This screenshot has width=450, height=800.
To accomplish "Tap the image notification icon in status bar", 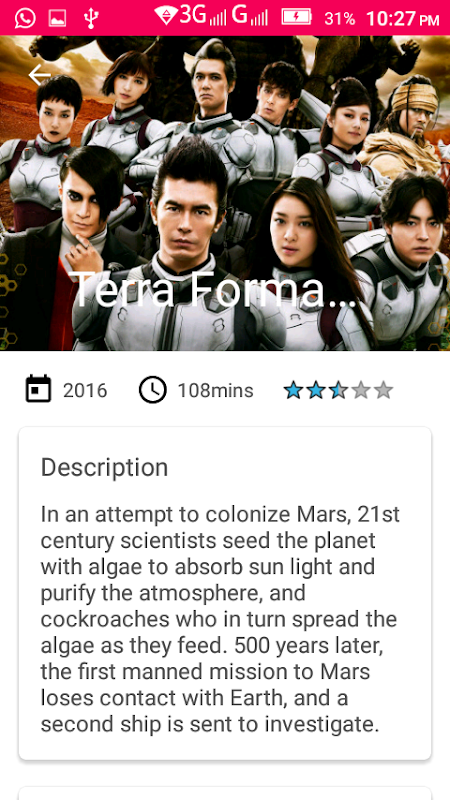I will click(x=57, y=19).
